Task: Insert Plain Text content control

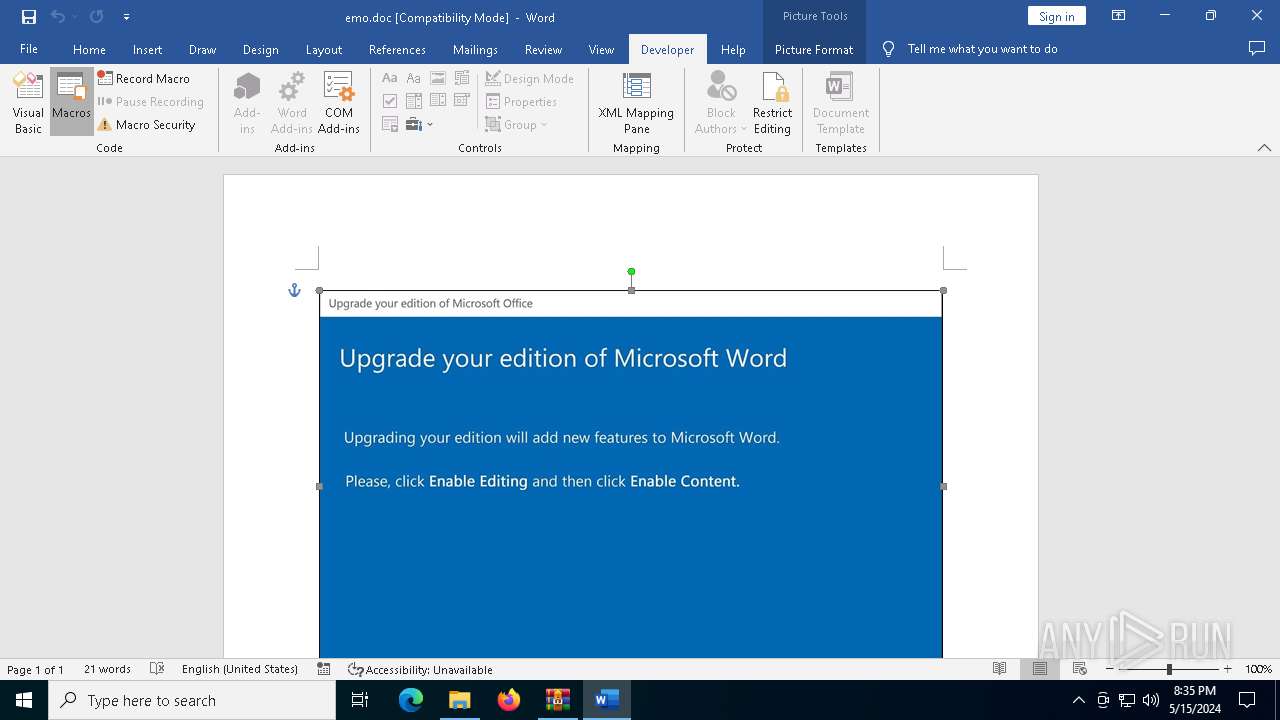Action: coord(414,78)
